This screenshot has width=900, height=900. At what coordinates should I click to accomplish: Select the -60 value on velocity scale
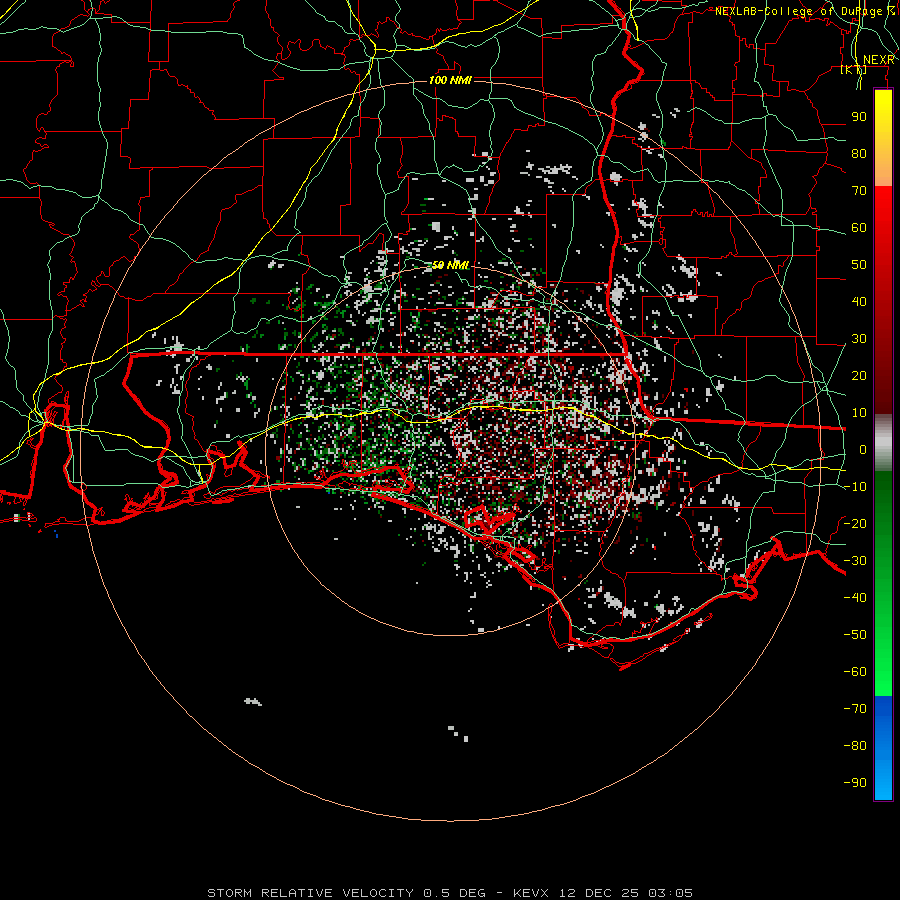tap(855, 672)
